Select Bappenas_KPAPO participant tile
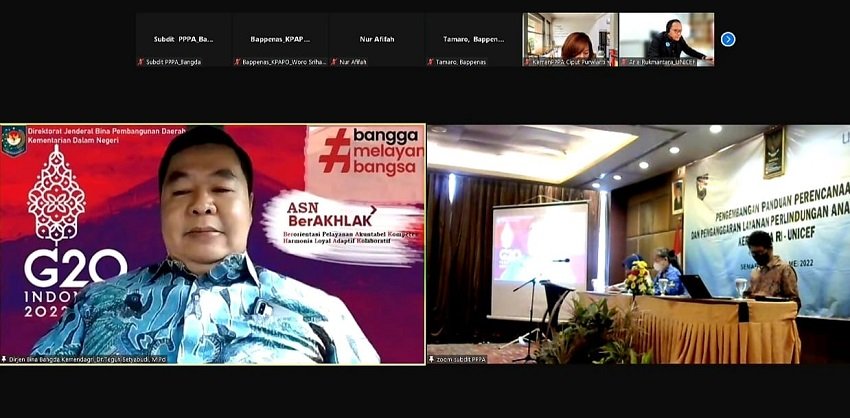This screenshot has height=418, width=850. pos(280,40)
